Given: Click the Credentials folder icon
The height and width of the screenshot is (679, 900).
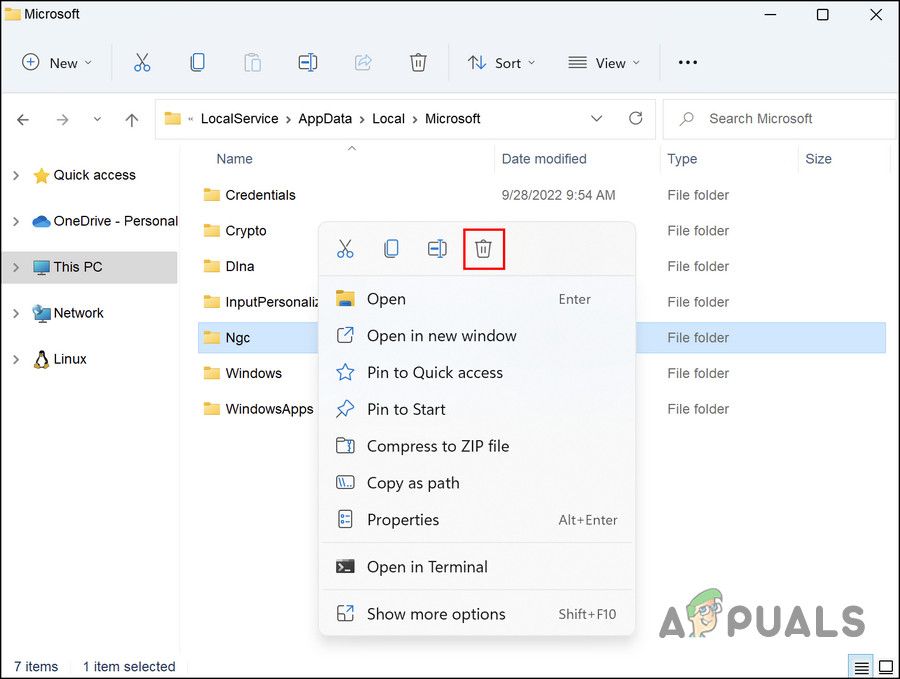Looking at the screenshot, I should click(x=211, y=195).
